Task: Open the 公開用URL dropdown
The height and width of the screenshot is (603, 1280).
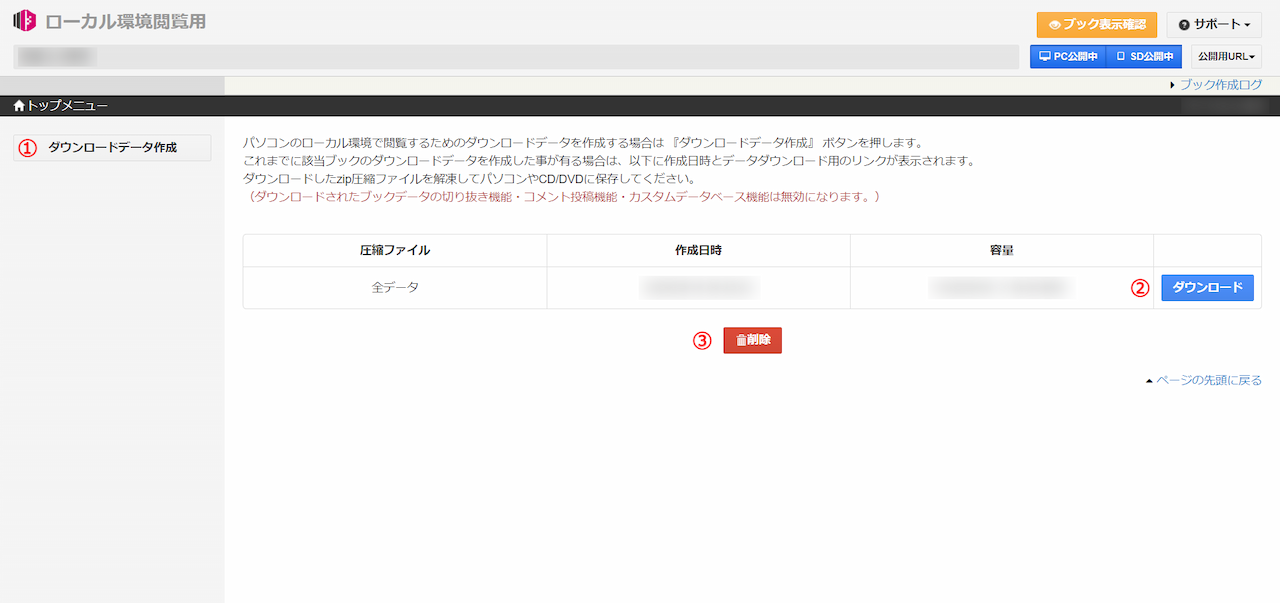Action: point(1225,56)
